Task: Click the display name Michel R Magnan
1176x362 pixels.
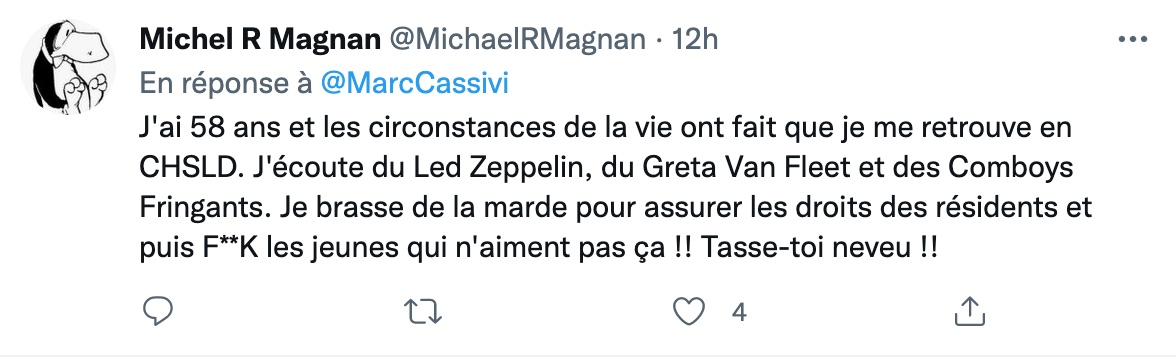Action: pyautogui.click(x=260, y=40)
